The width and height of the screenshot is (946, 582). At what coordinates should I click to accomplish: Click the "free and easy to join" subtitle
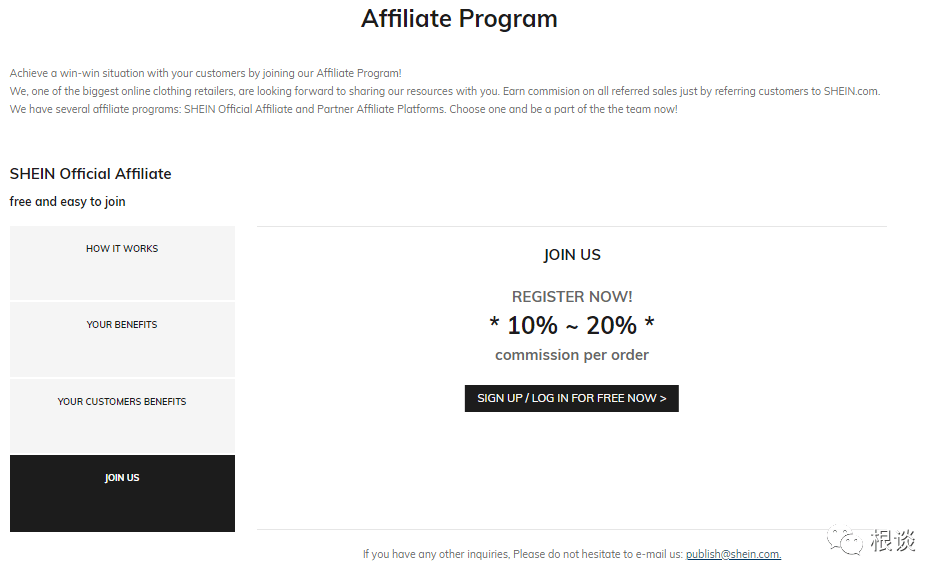click(x=68, y=202)
